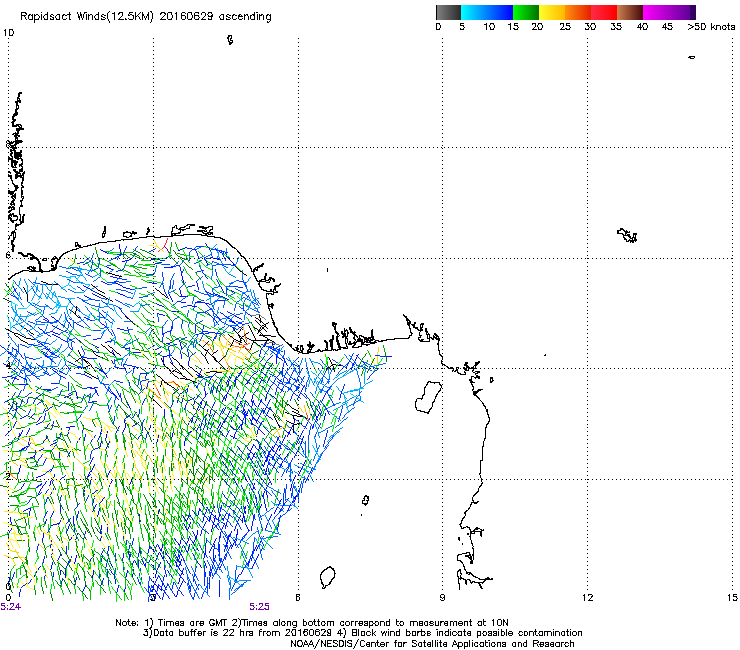Click the ">50 knots" legend label
The width and height of the screenshot is (740, 650).
click(x=711, y=27)
